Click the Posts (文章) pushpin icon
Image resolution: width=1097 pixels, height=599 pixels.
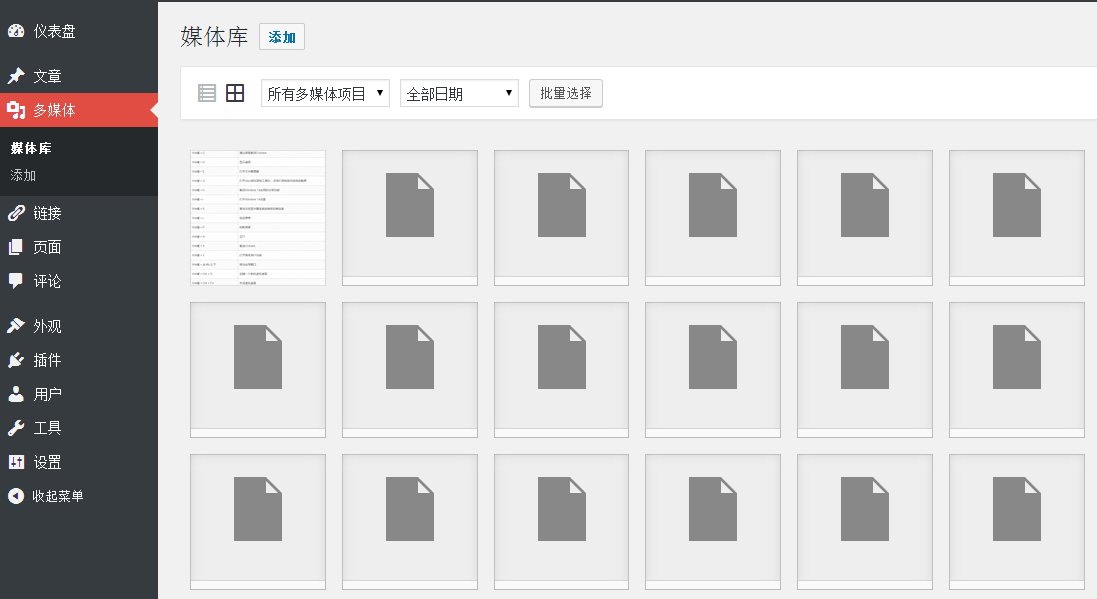(16, 76)
